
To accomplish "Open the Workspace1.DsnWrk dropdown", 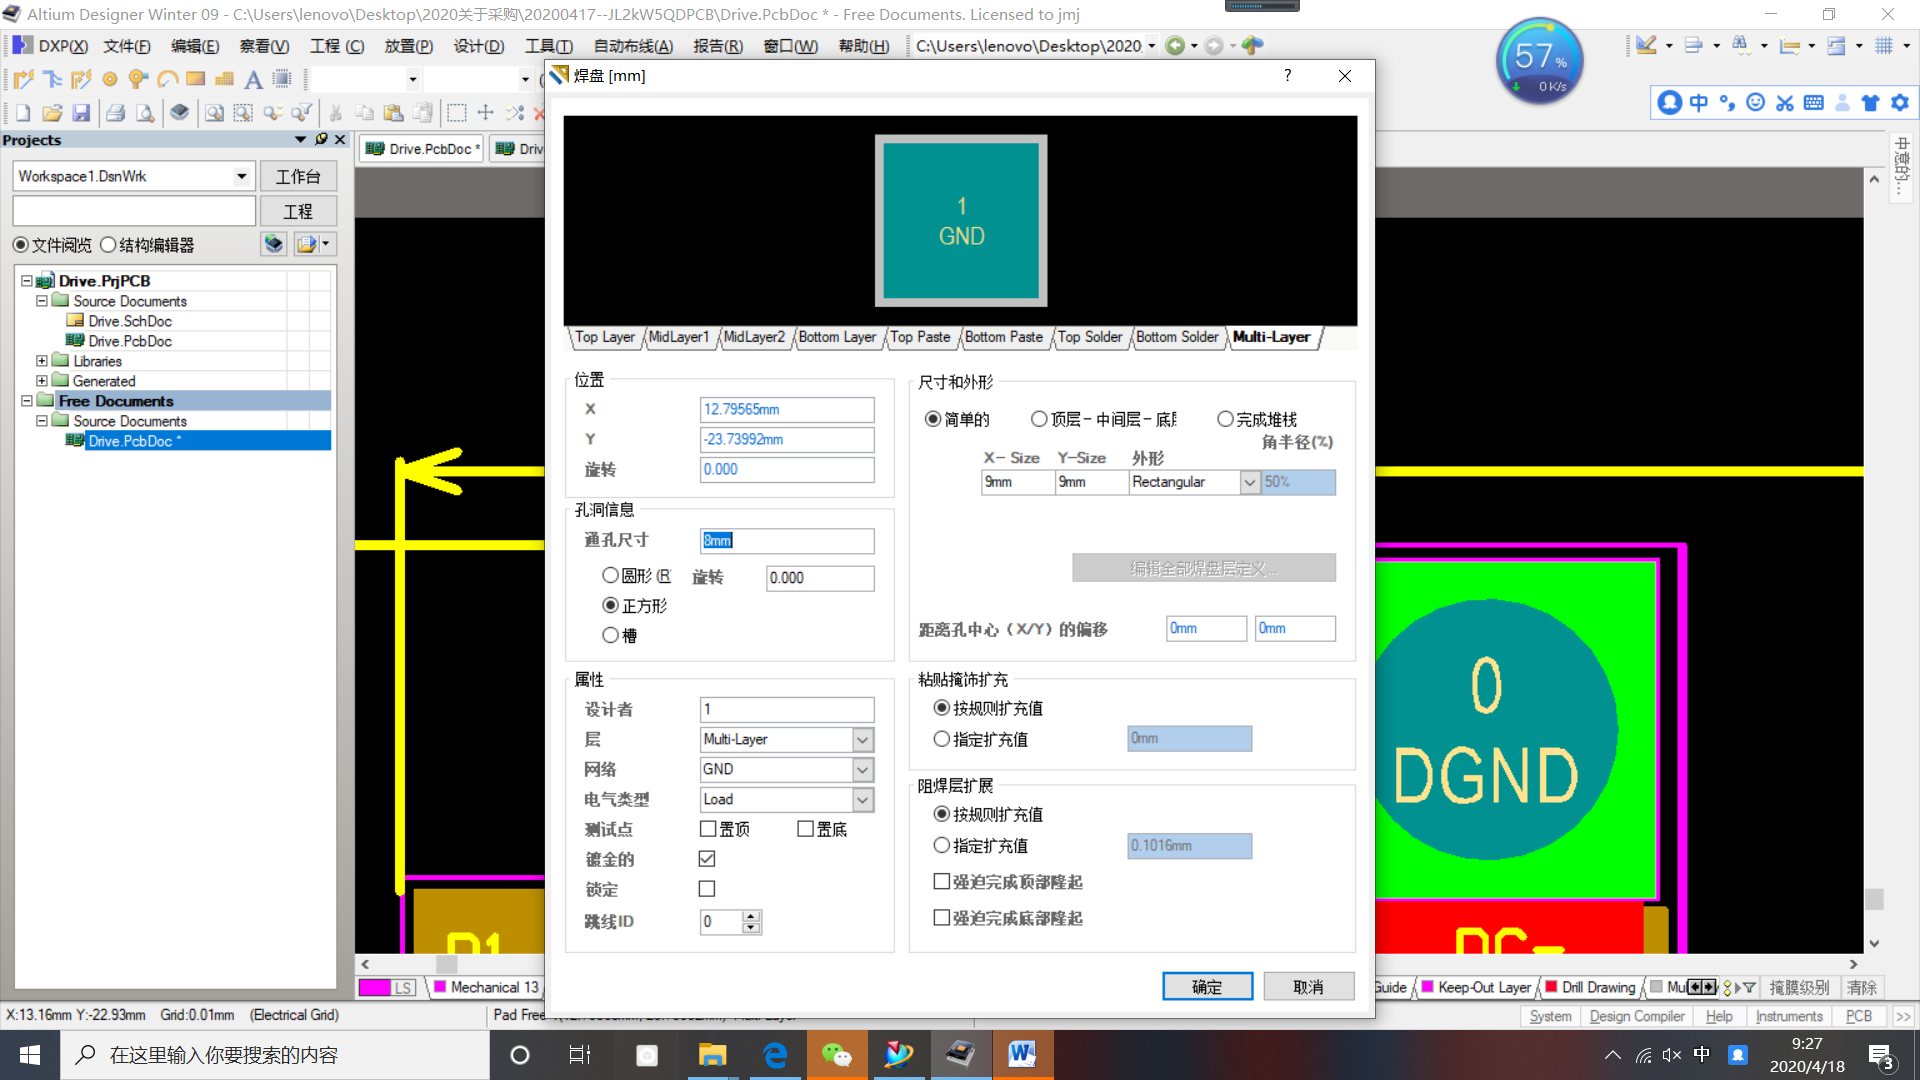I will click(x=241, y=176).
